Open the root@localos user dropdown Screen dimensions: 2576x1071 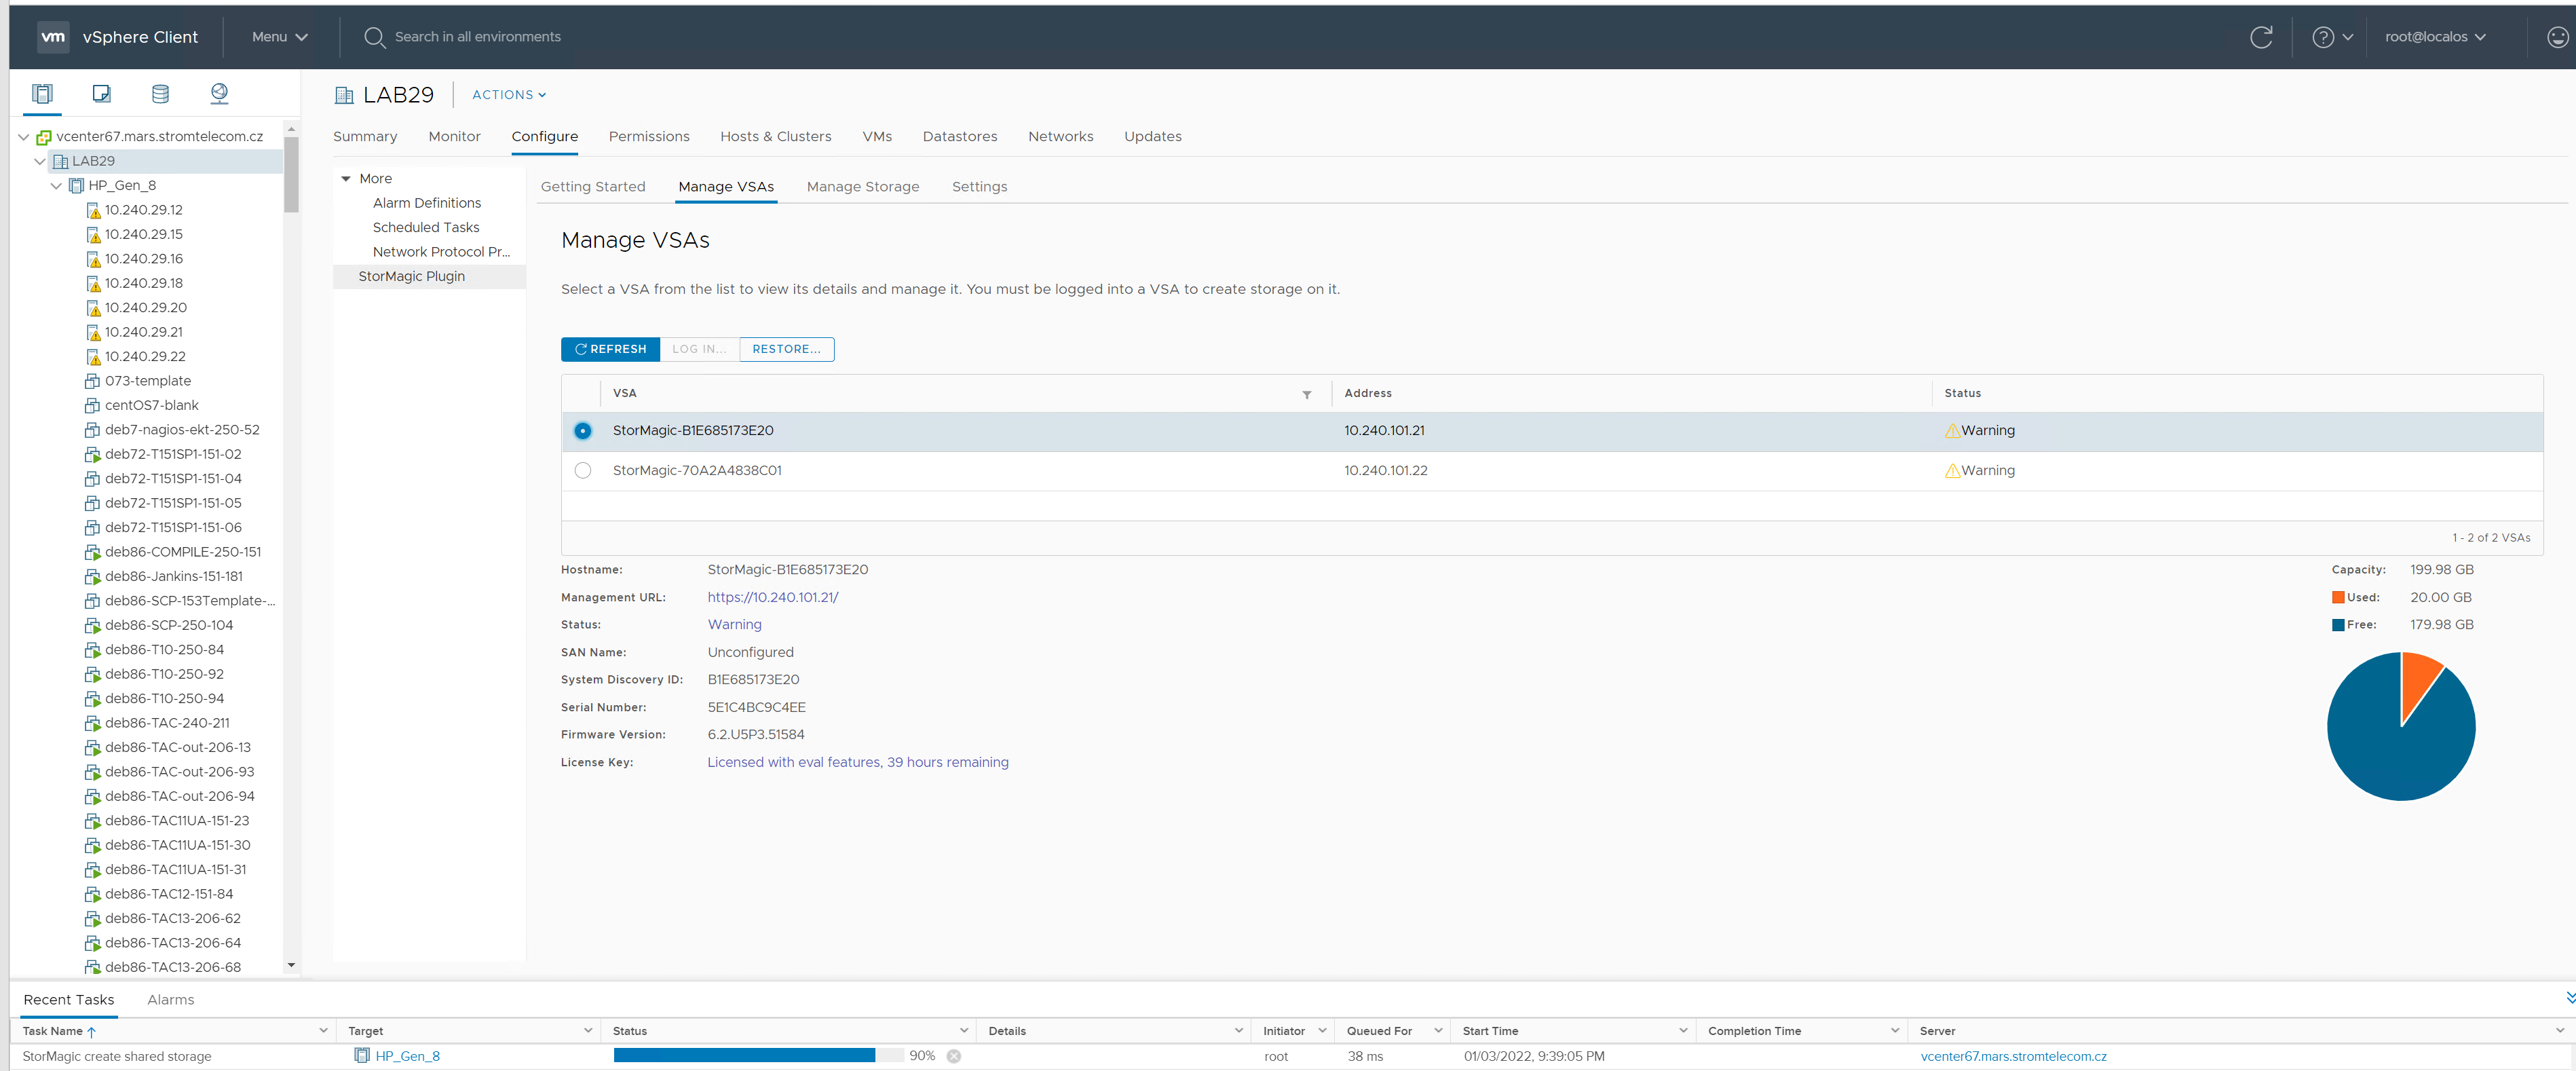[x=2435, y=37]
